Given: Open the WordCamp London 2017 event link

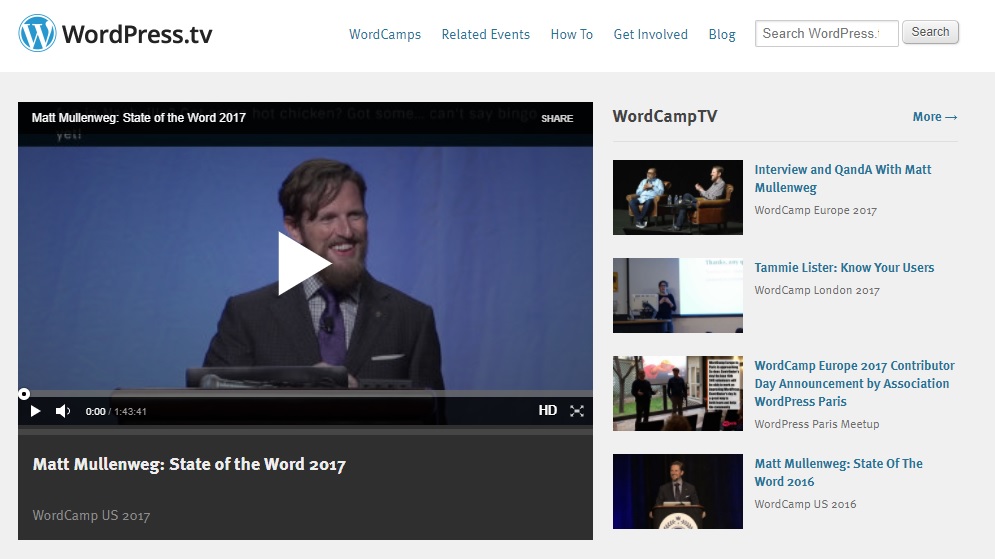Looking at the screenshot, I should point(817,290).
